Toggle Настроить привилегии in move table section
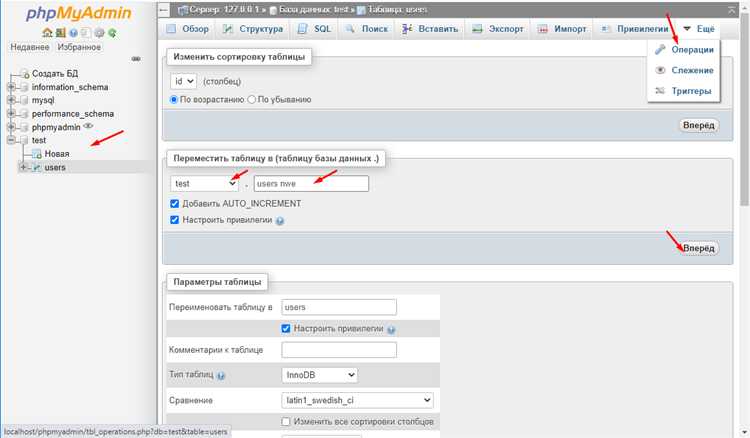This screenshot has height=438, width=750. [x=175, y=220]
